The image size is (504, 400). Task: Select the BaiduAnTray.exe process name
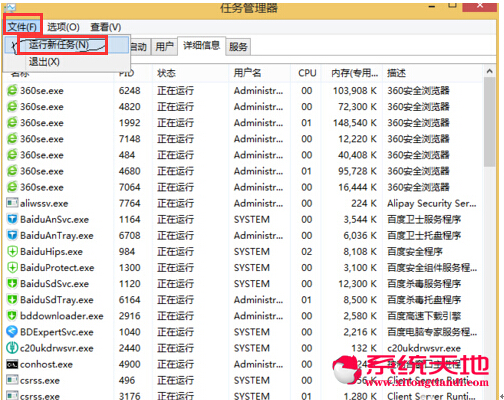(57, 235)
